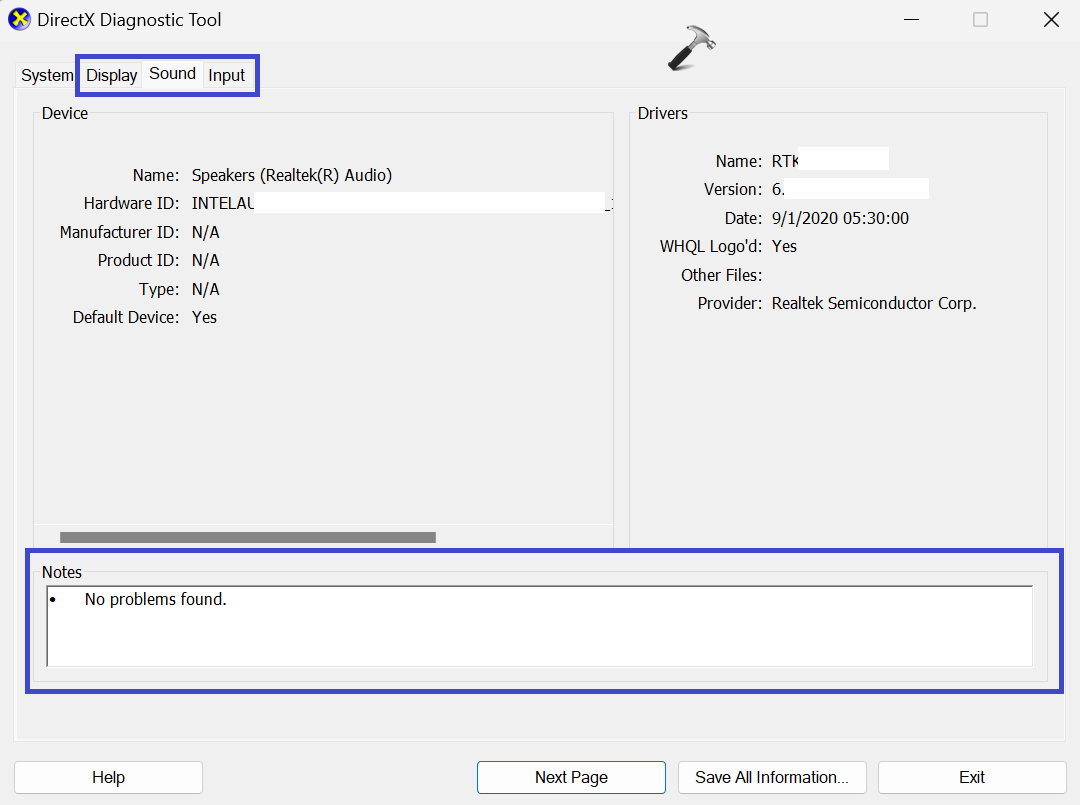This screenshot has width=1080, height=805.
Task: Click the driver date 9/1/2020 value
Action: tap(840, 218)
